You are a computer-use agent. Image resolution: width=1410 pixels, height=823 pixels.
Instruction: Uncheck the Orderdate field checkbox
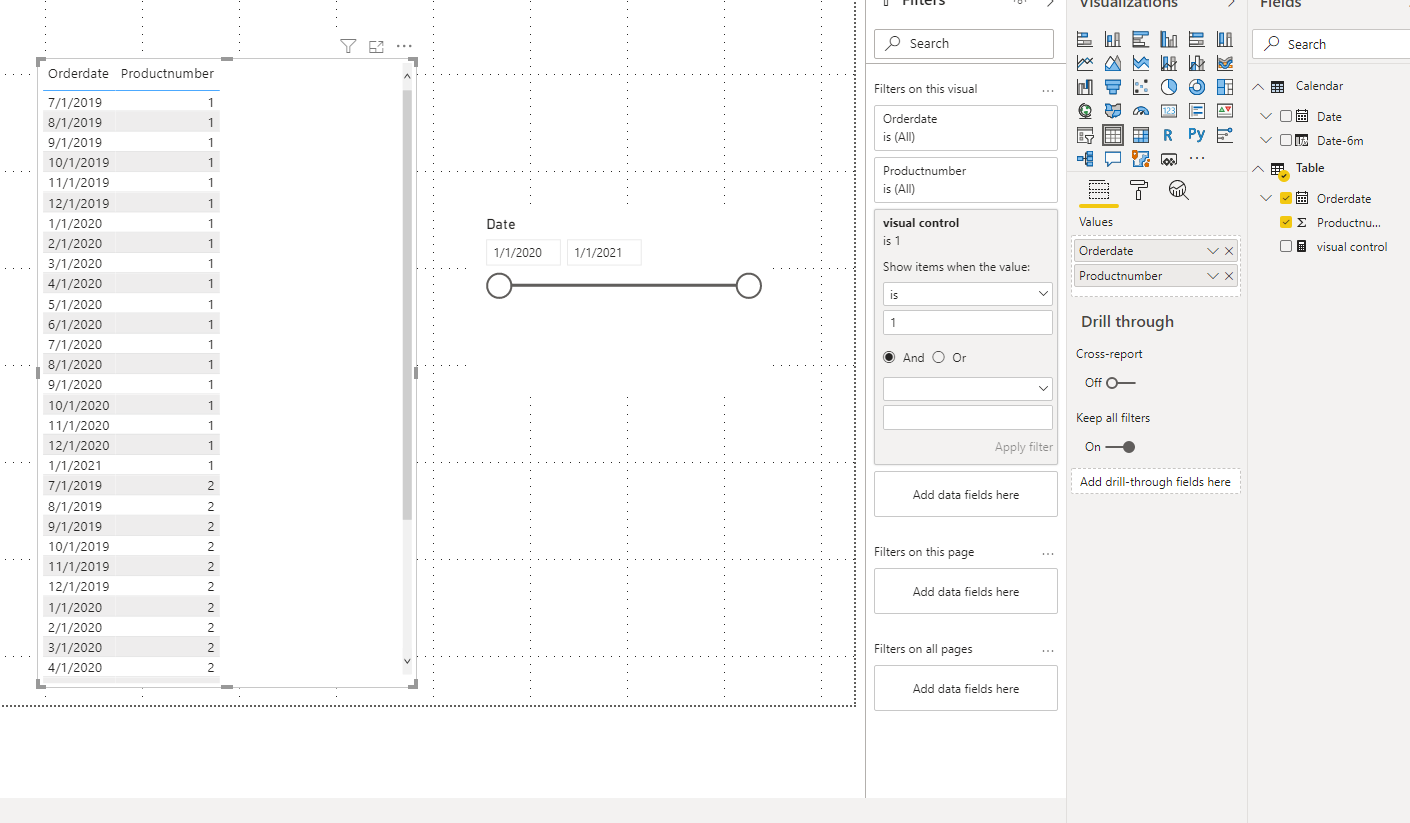point(1286,198)
